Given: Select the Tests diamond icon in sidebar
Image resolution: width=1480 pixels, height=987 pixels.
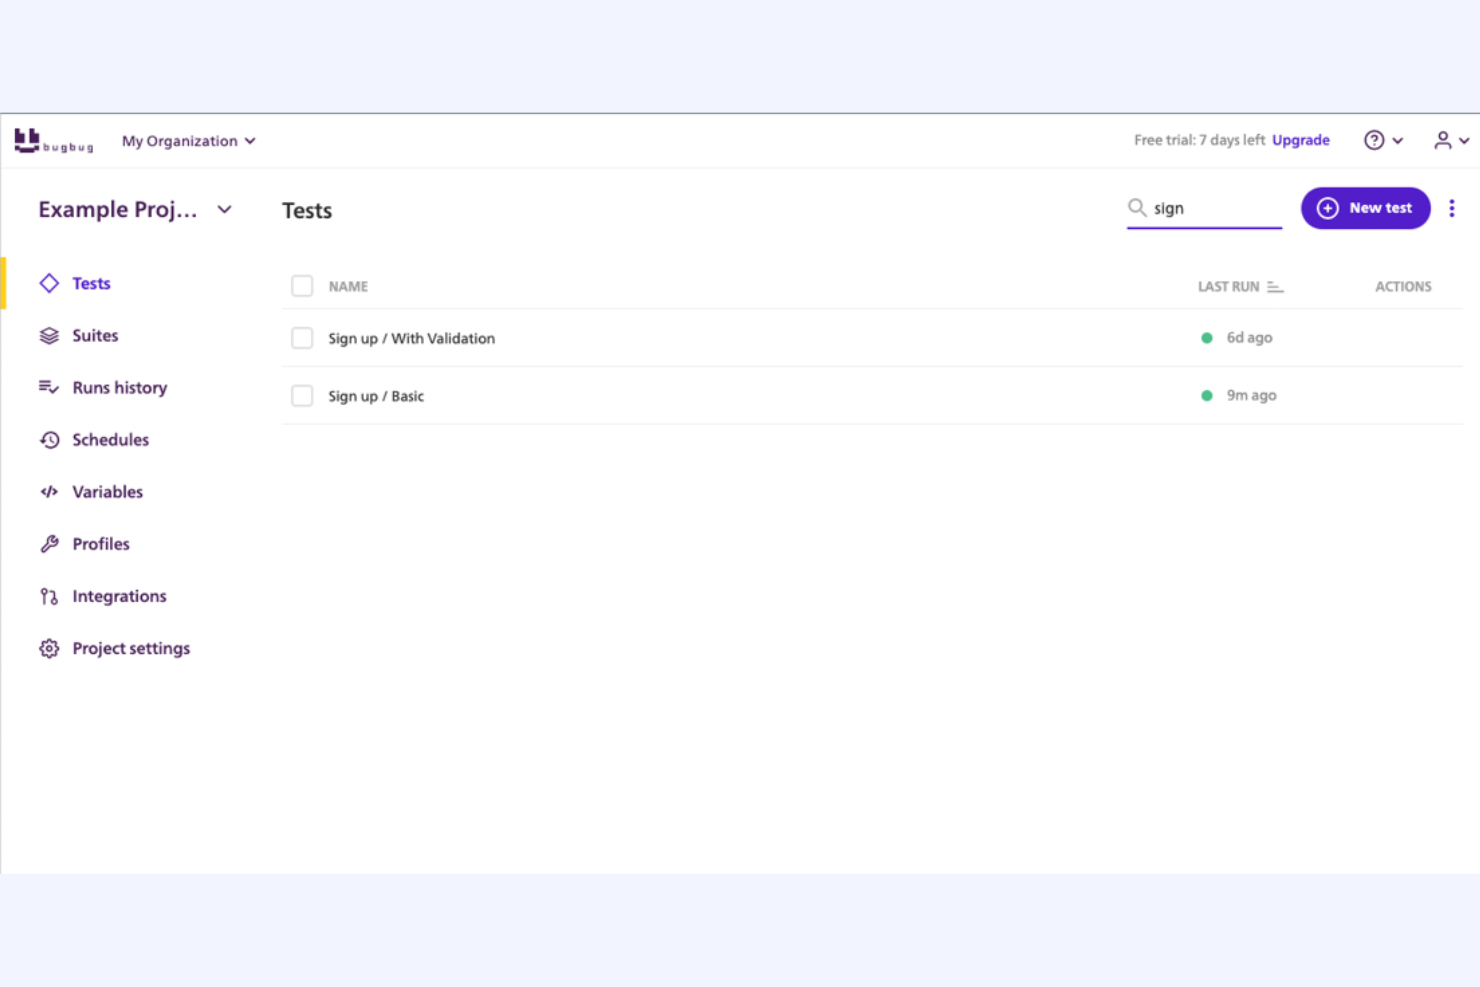Looking at the screenshot, I should click(49, 283).
